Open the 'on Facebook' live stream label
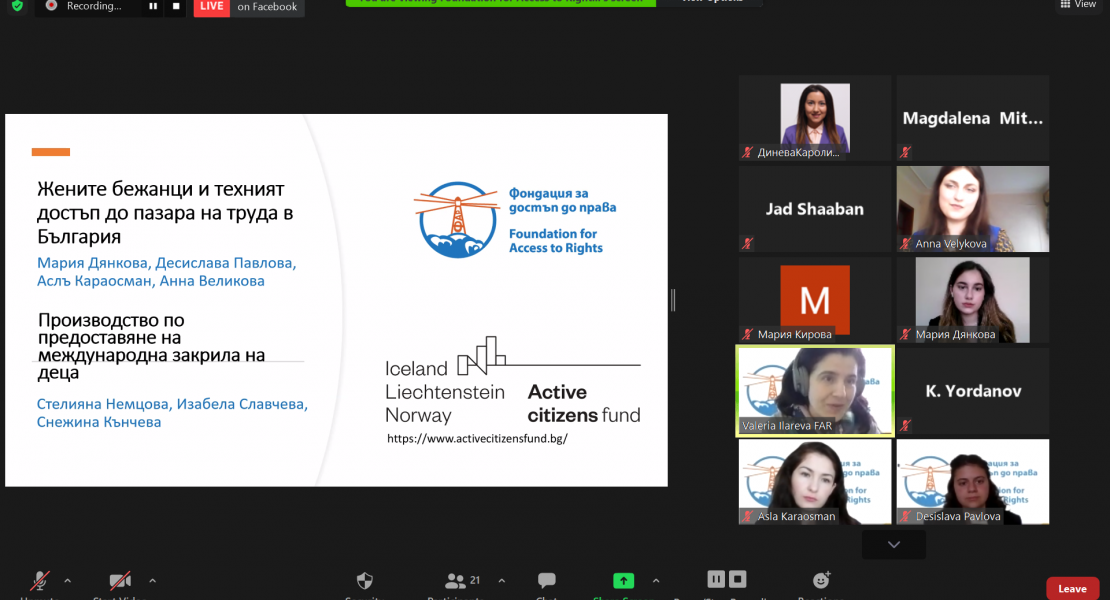The height and width of the screenshot is (600, 1110). pos(267,7)
